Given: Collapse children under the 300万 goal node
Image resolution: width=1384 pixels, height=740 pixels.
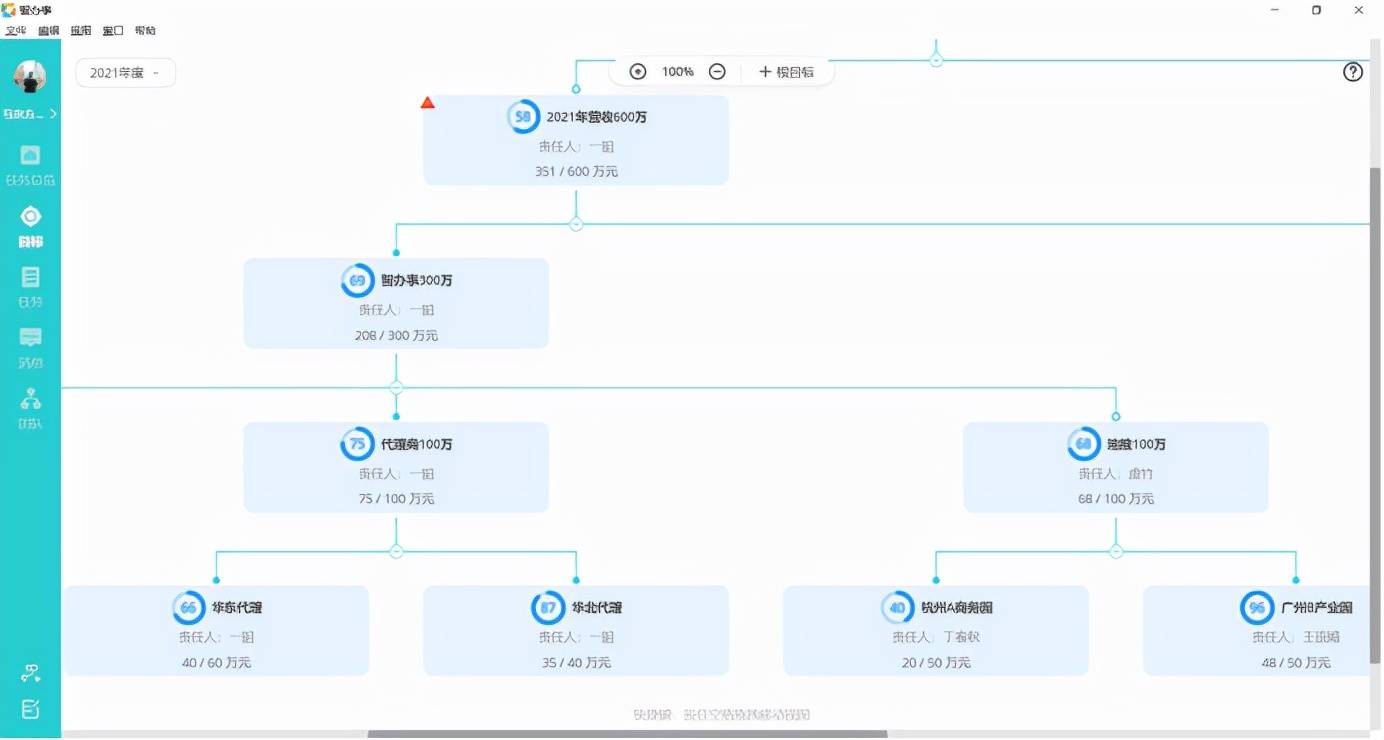Looking at the screenshot, I should click(x=396, y=387).
